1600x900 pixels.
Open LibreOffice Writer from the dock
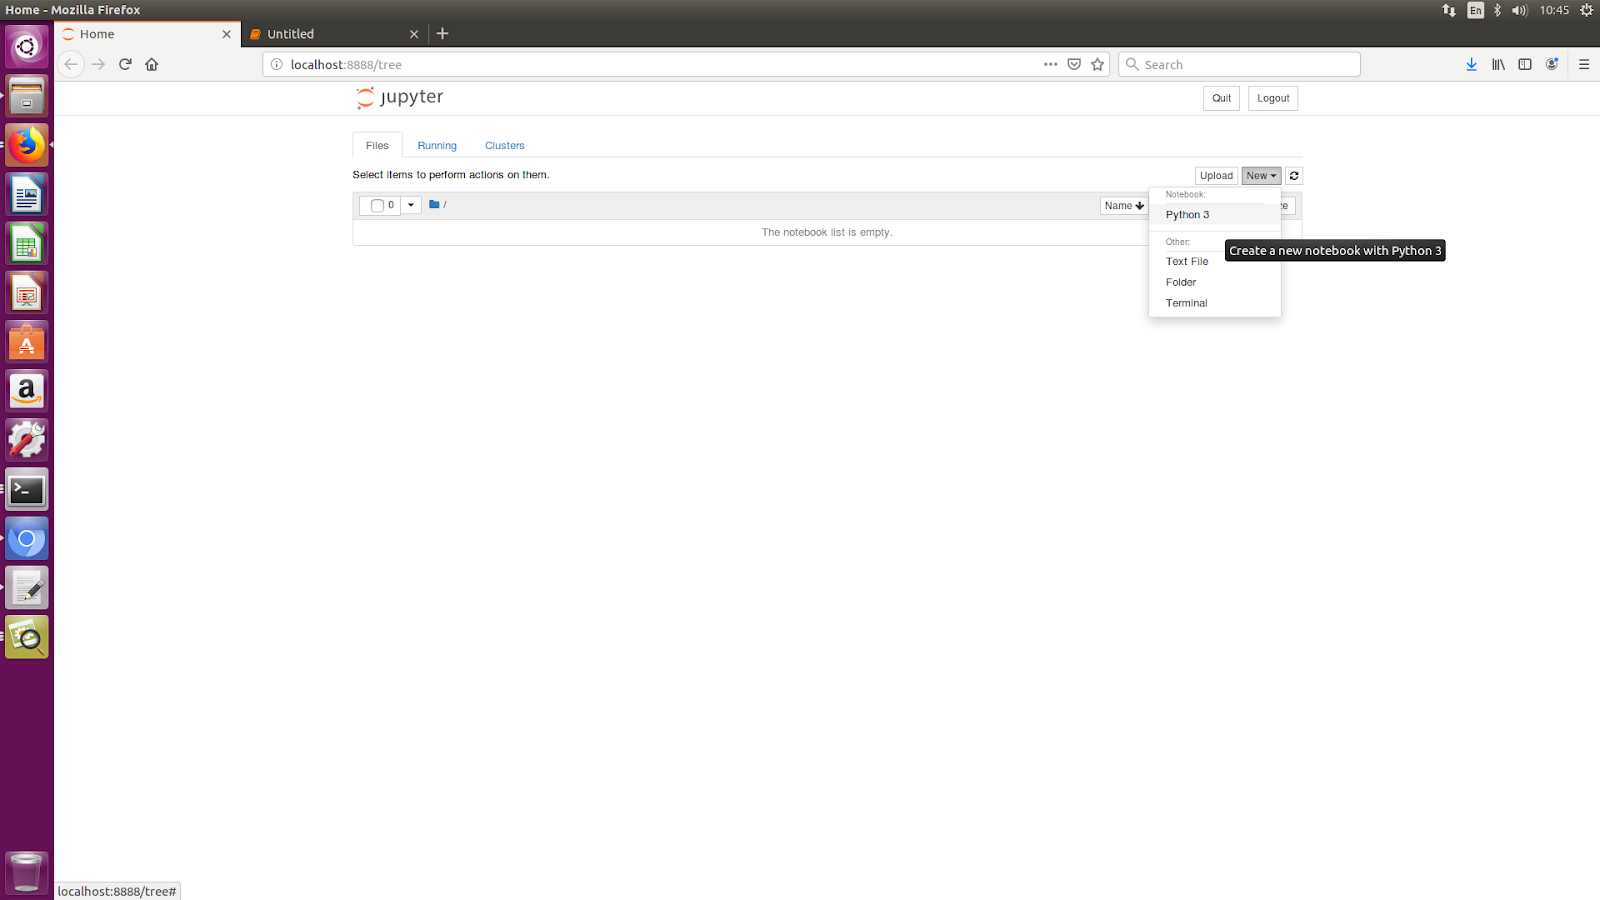click(26, 193)
